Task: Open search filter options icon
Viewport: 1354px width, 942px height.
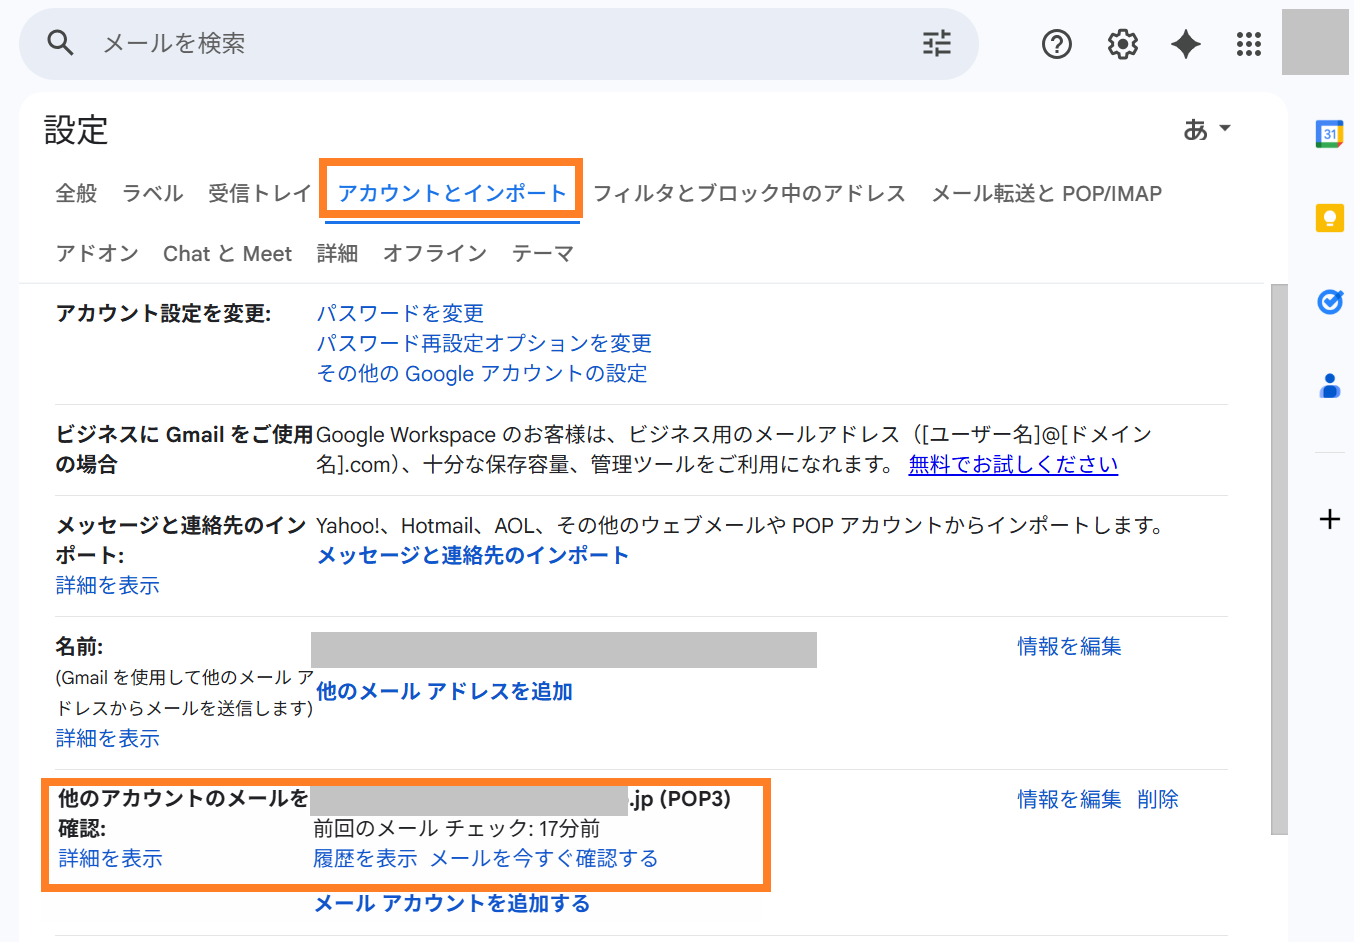Action: pos(936,43)
